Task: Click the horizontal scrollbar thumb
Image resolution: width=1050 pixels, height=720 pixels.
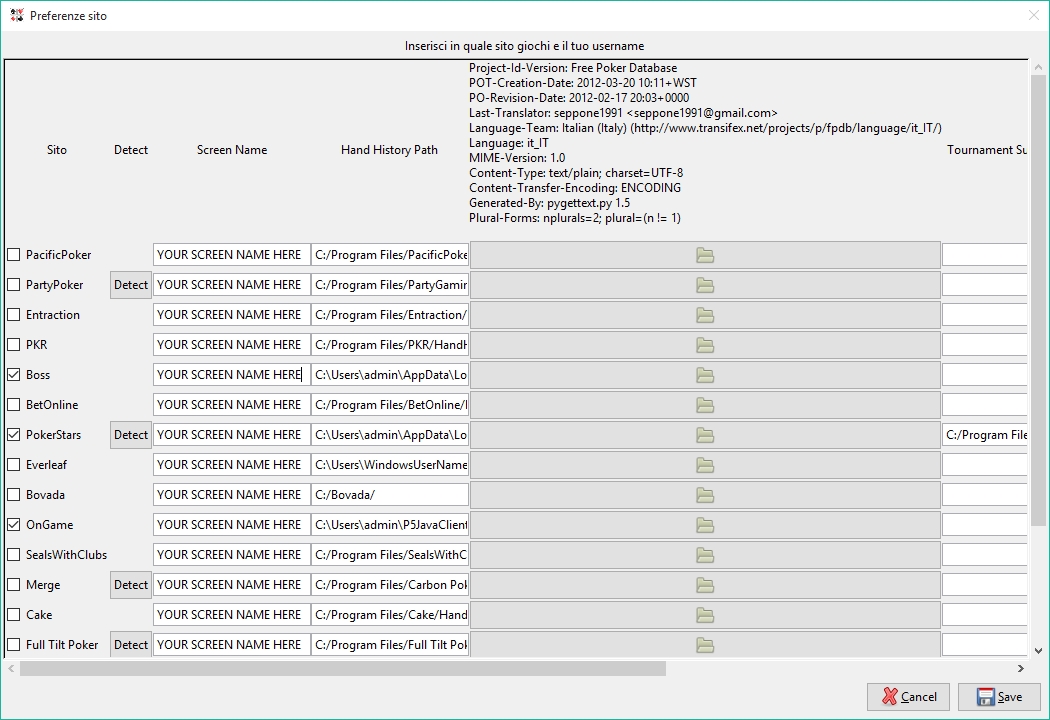Action: pyautogui.click(x=343, y=668)
